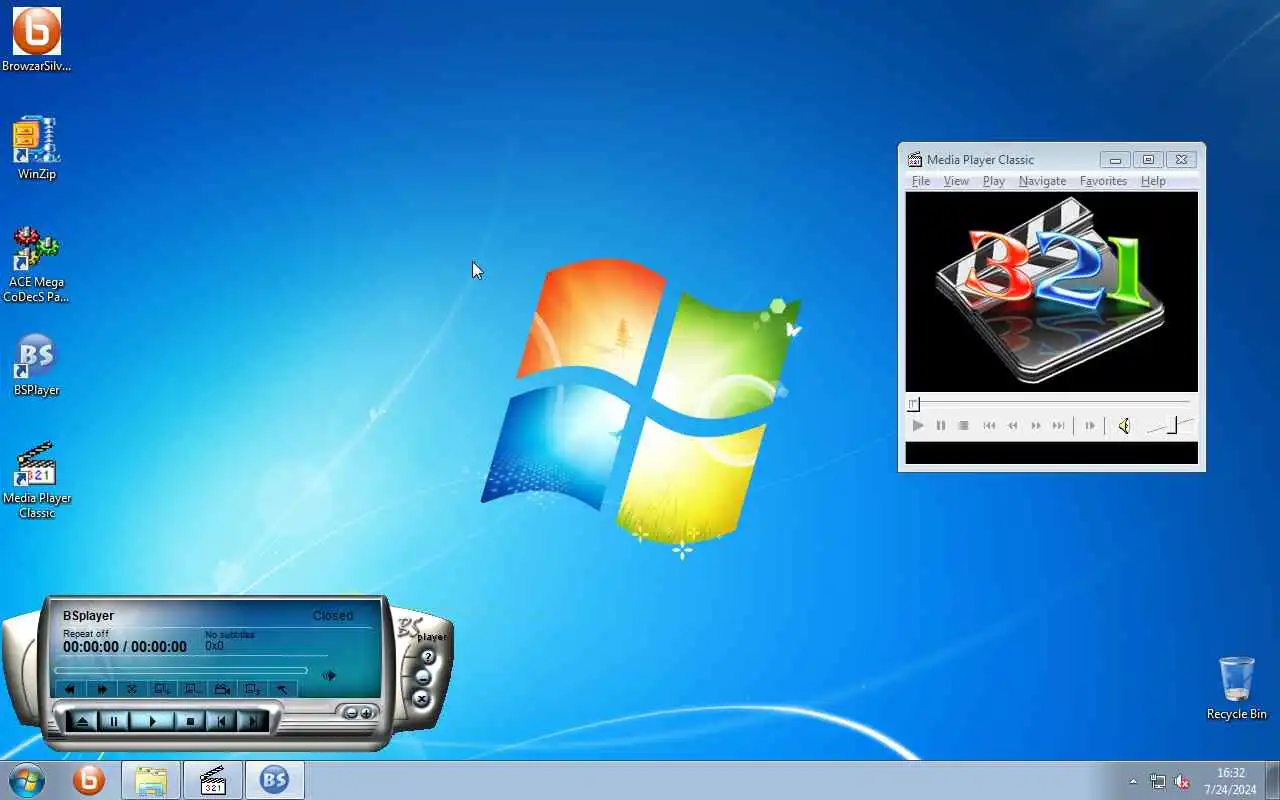Click the Media Player Classic taskbar button
1280x800 pixels.
(213, 780)
